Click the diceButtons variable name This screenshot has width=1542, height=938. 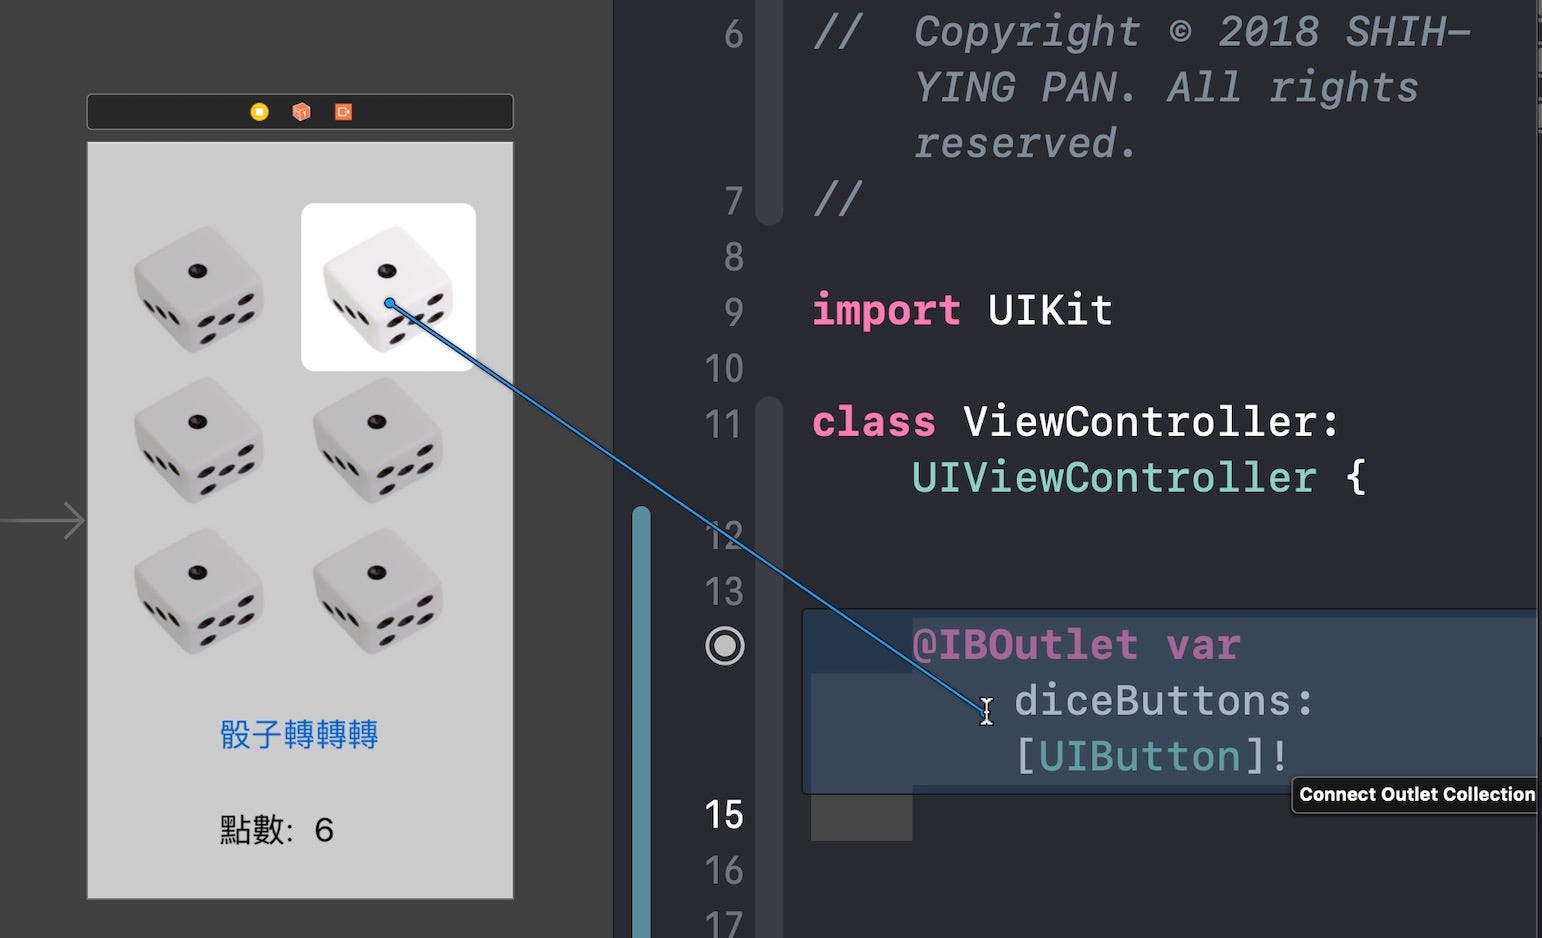[1152, 701]
